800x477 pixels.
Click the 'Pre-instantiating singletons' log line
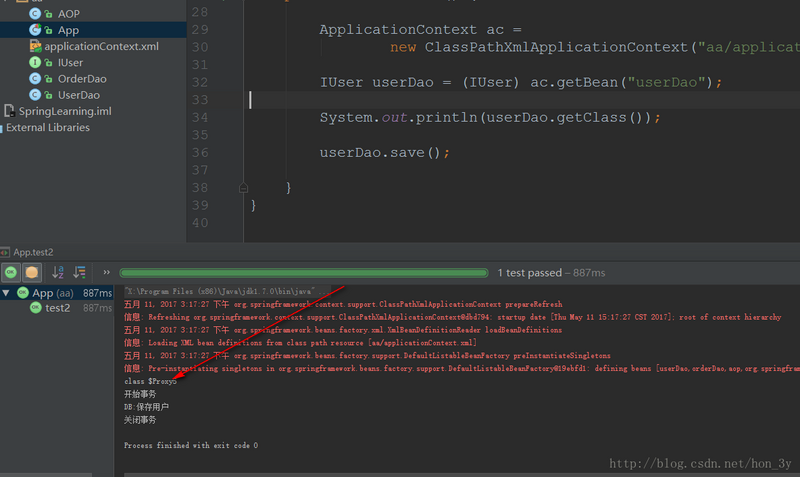click(462, 368)
